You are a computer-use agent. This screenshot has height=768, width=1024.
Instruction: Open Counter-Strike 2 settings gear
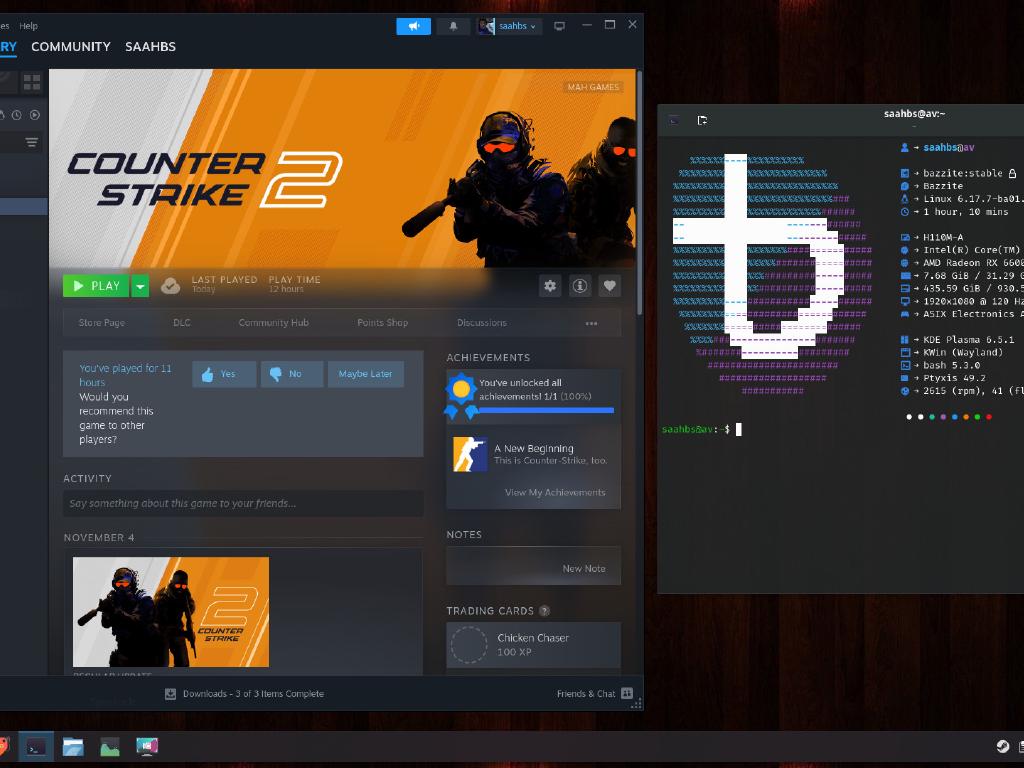550,286
